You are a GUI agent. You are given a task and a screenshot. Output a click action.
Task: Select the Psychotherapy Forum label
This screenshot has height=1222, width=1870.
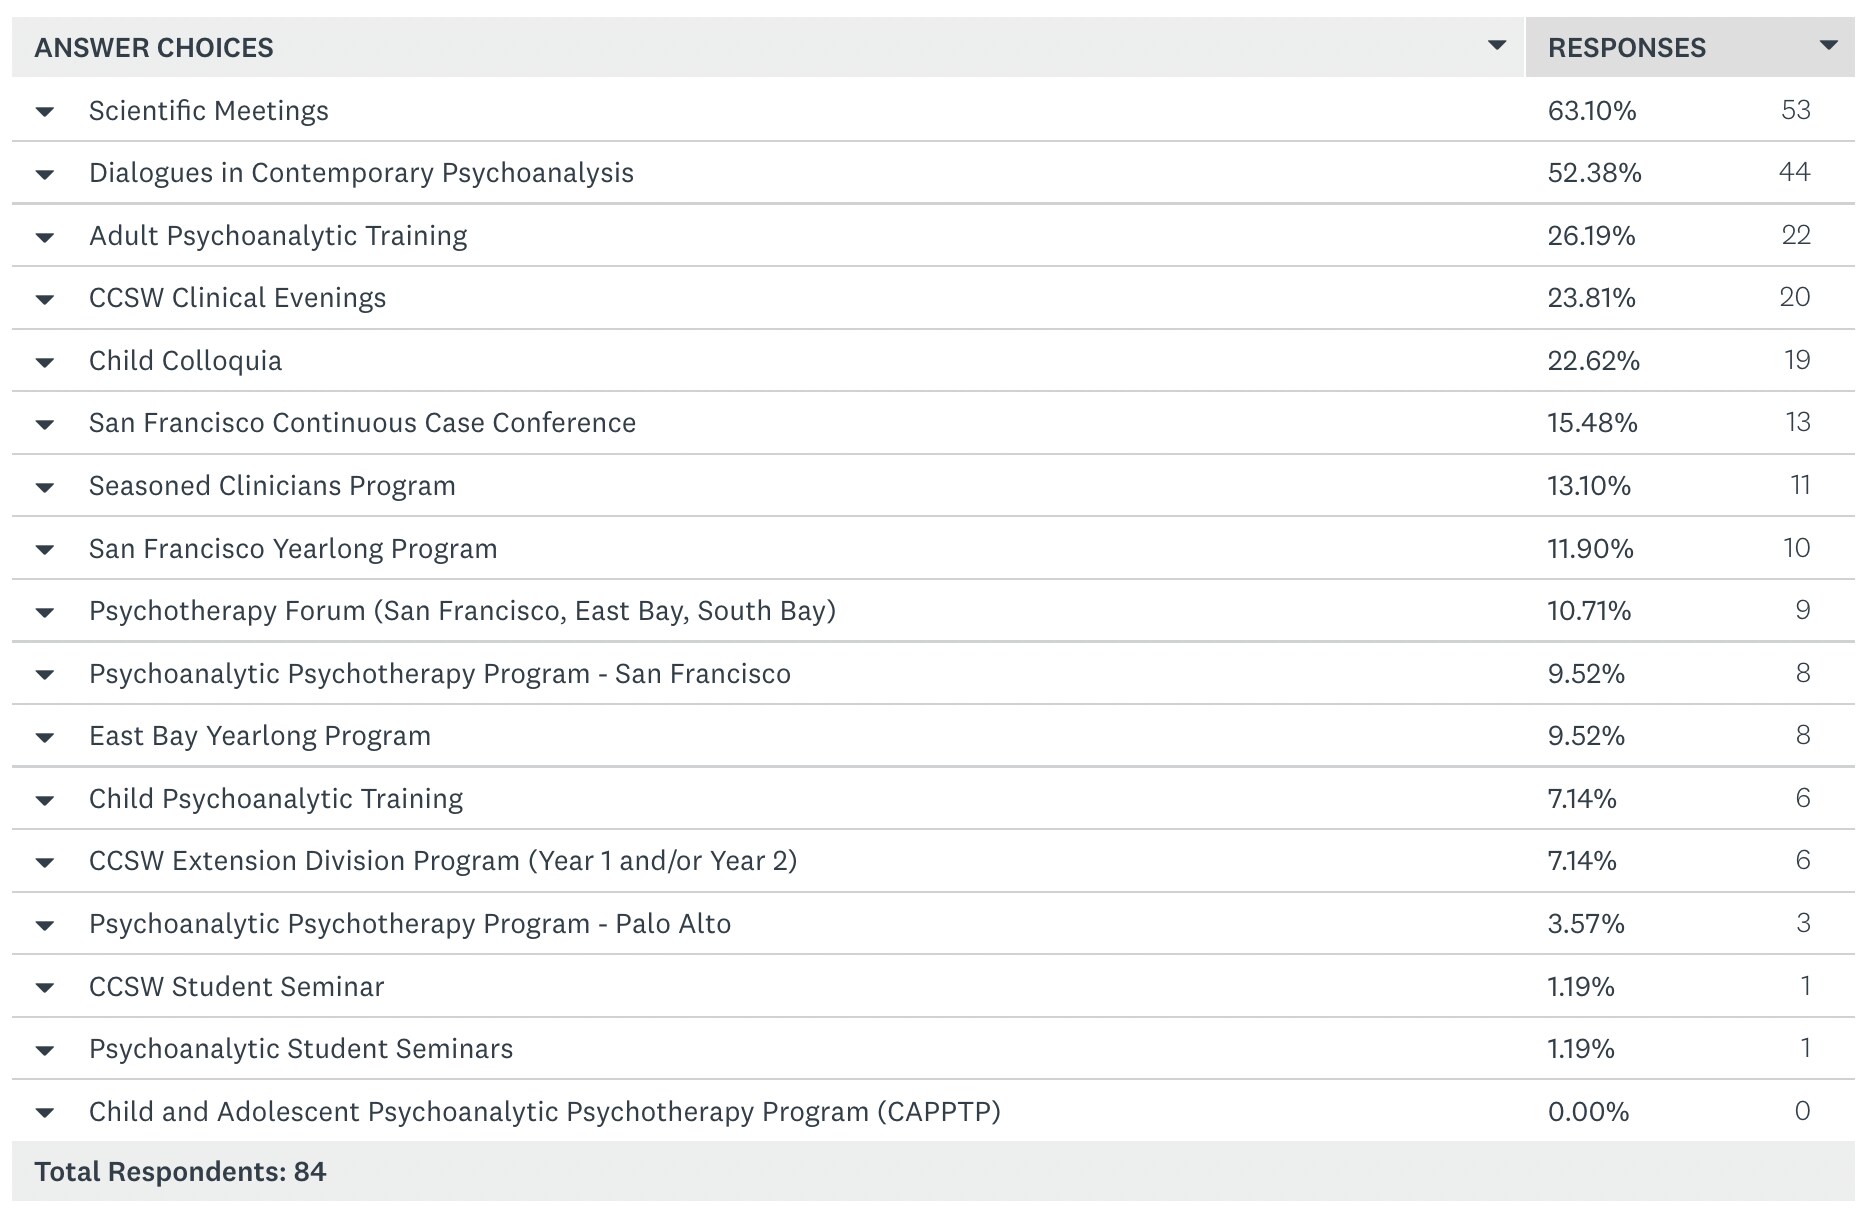pos(462,611)
